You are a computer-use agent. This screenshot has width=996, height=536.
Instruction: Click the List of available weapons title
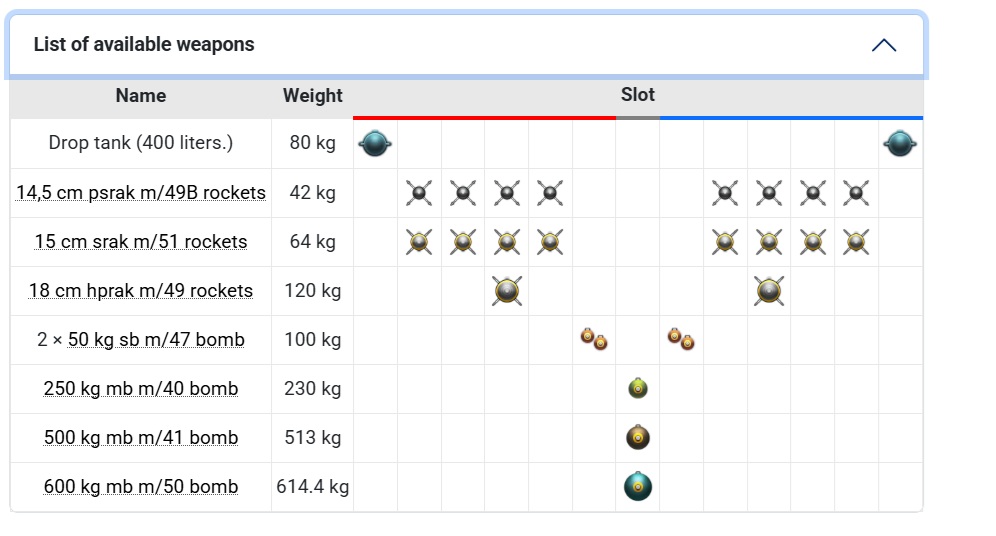(x=144, y=45)
